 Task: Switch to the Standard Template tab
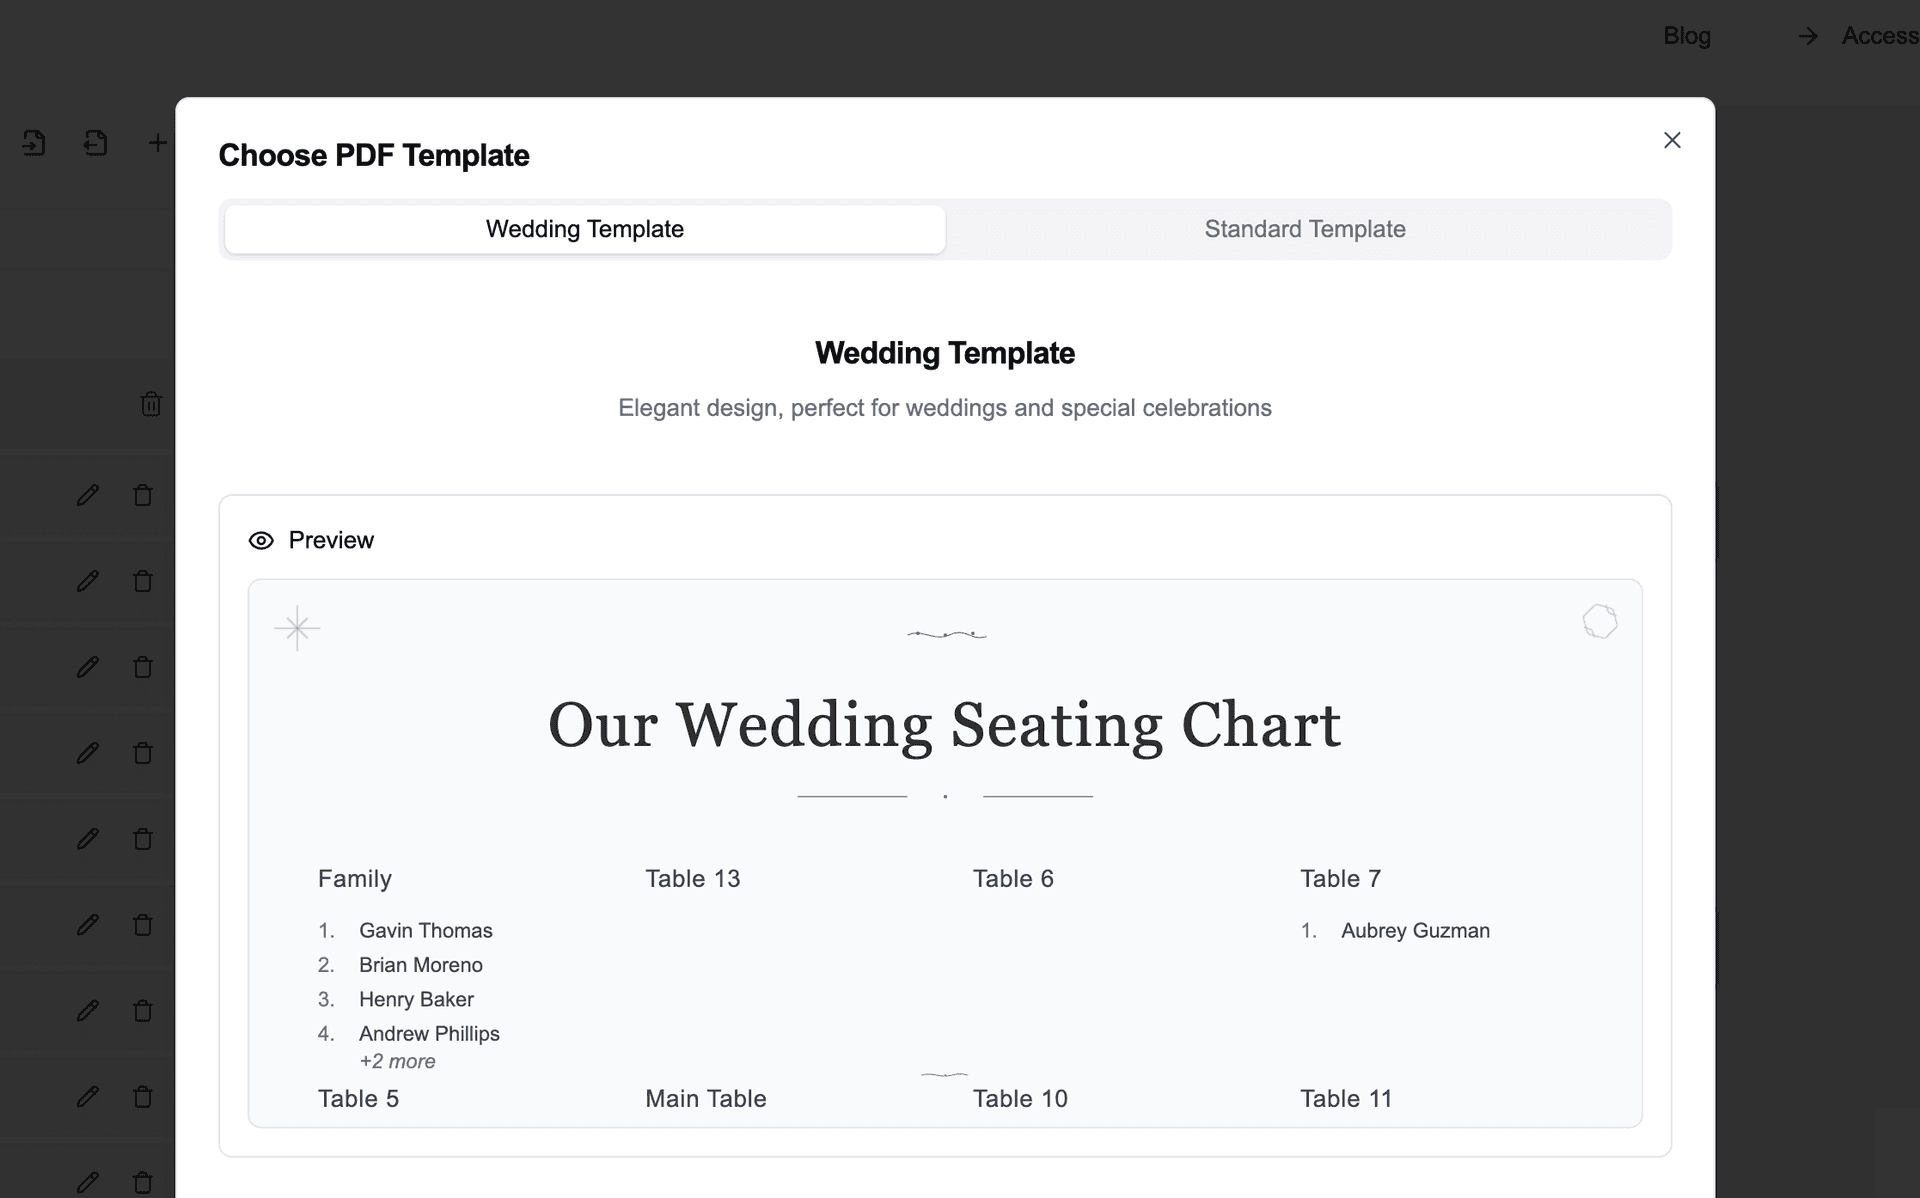[1305, 229]
